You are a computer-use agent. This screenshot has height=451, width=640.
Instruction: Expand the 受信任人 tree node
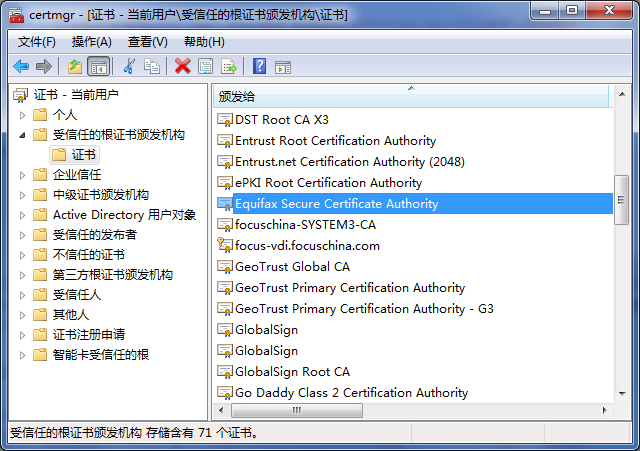pyautogui.click(x=22, y=295)
